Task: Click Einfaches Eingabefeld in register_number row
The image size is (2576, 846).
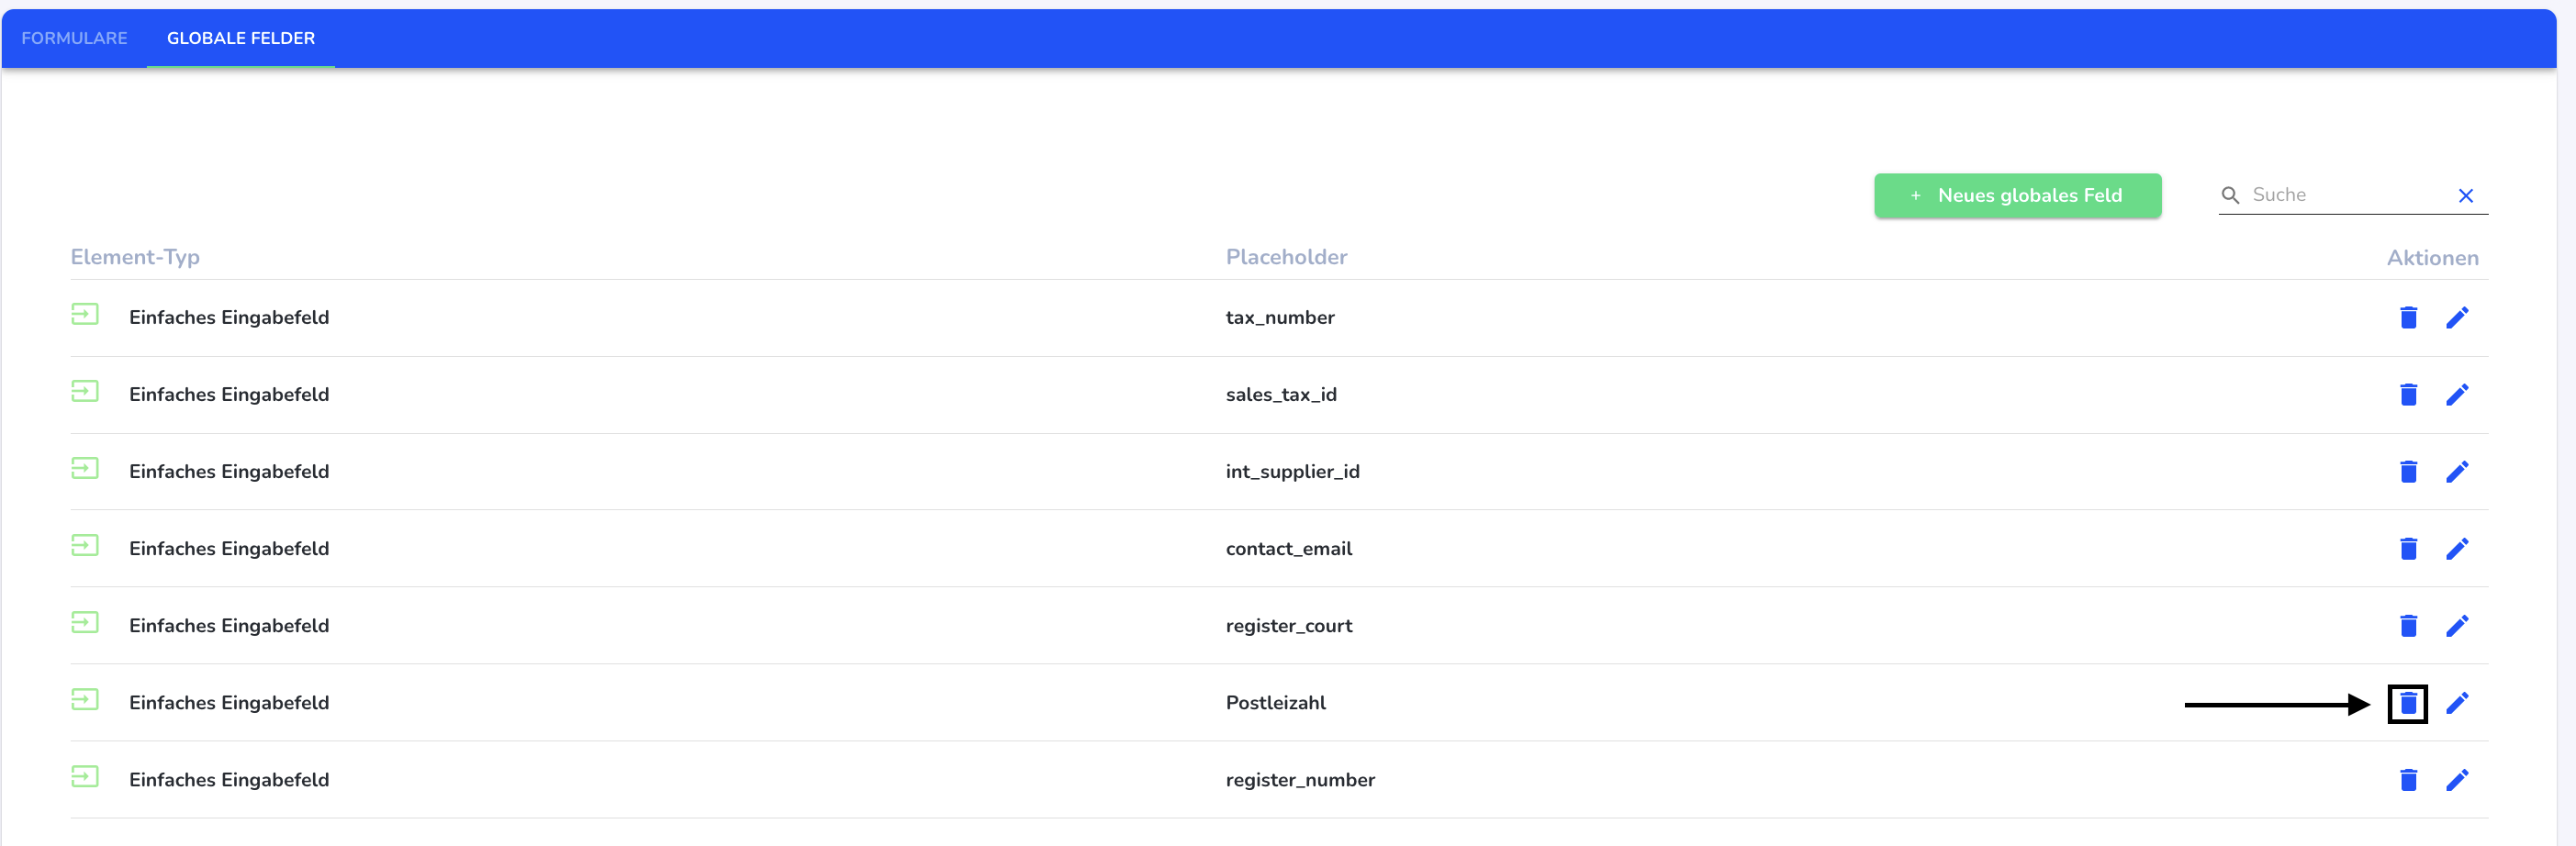Action: 229,780
